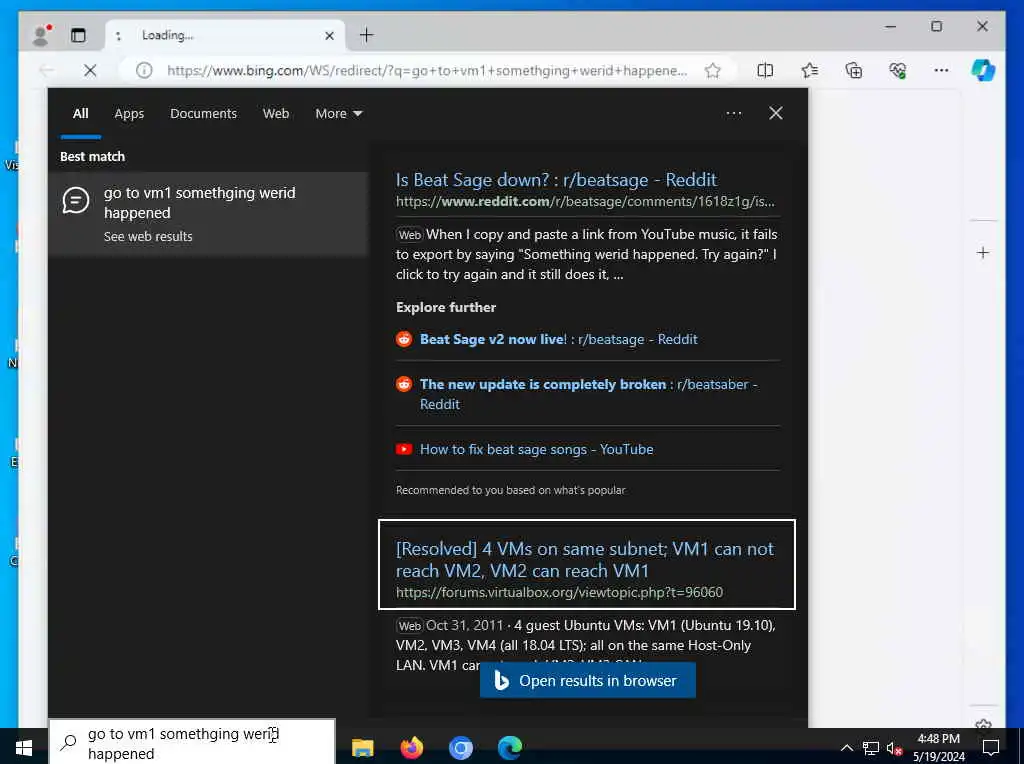The height and width of the screenshot is (764, 1024).
Task: Click the taskbar search box
Action: click(192, 743)
